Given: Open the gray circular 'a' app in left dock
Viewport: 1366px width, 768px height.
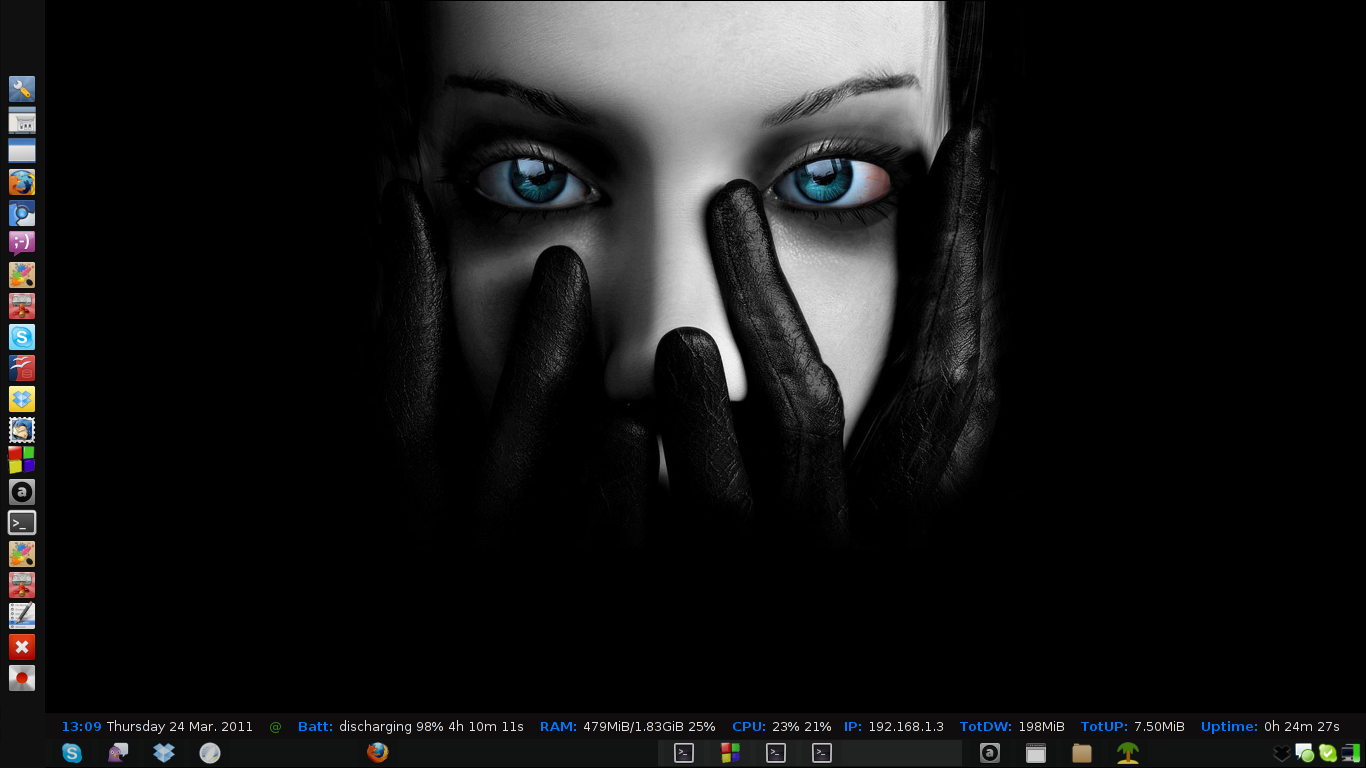Looking at the screenshot, I should (x=22, y=492).
